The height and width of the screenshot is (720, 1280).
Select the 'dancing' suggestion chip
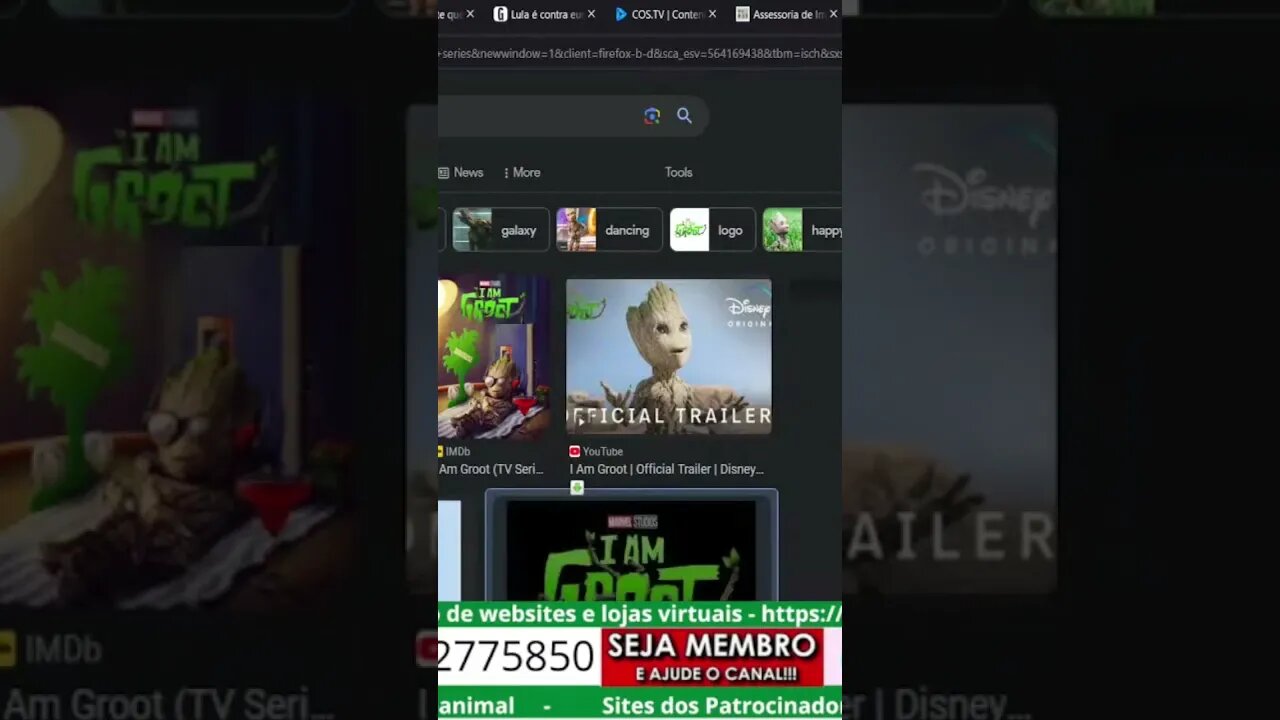[609, 230]
